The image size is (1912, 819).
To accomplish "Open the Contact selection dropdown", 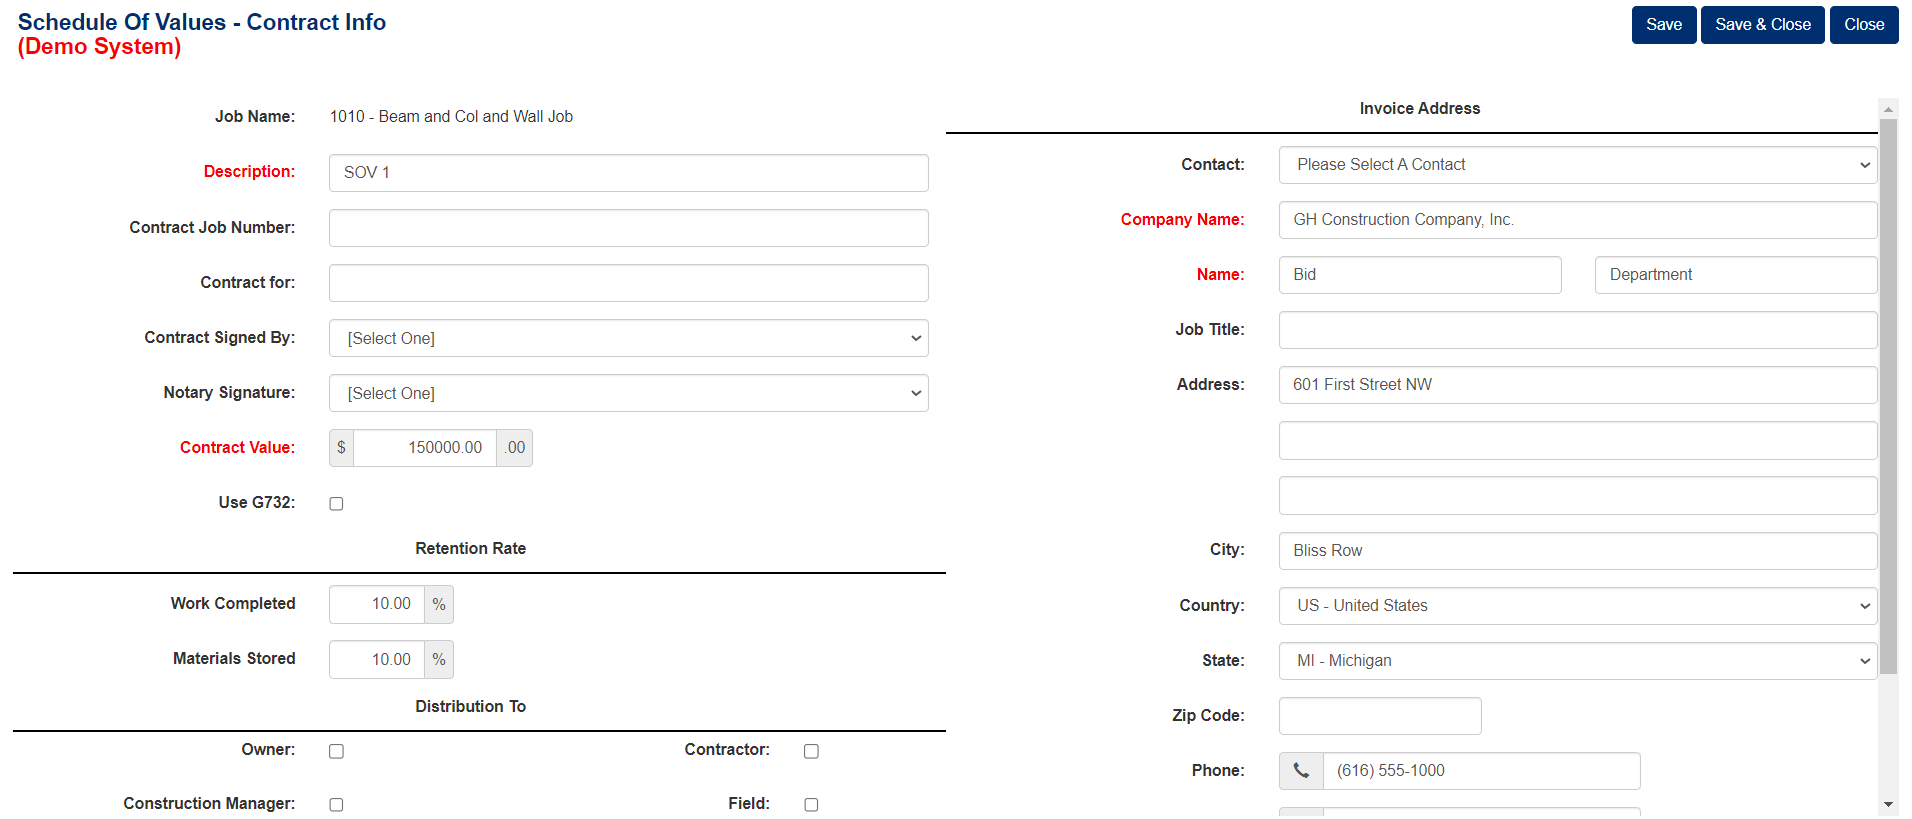I will click(1578, 165).
